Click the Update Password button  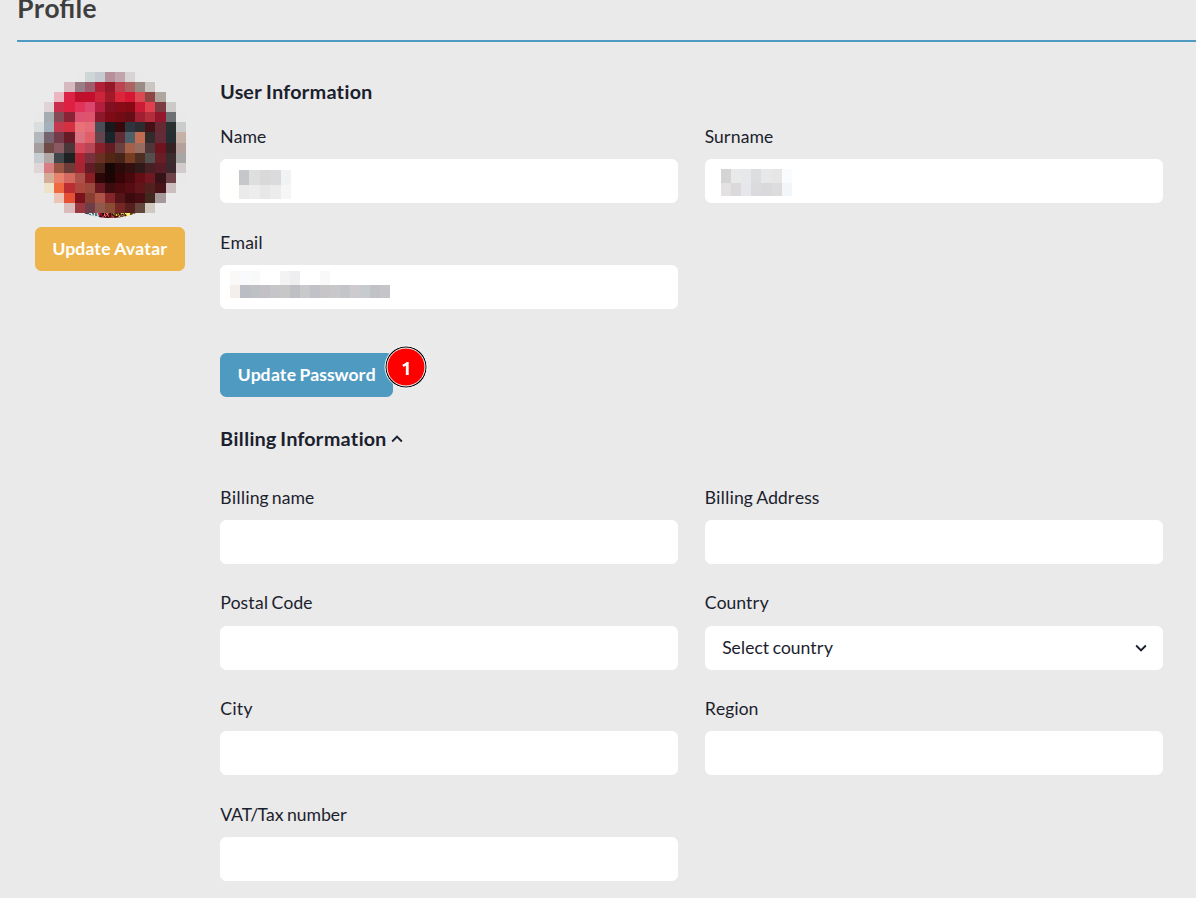click(307, 375)
